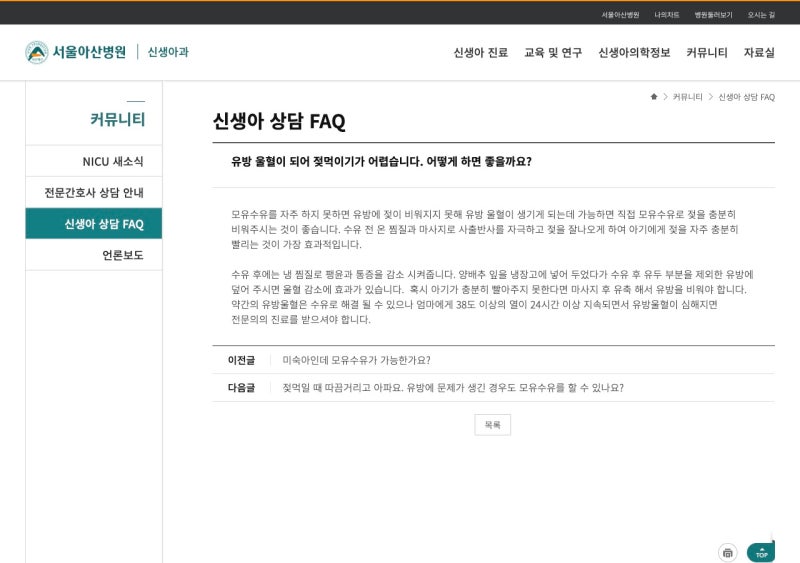Viewport: 800px width, 563px height.
Task: Select NICU 새소식 in sidebar
Action: click(x=94, y=161)
